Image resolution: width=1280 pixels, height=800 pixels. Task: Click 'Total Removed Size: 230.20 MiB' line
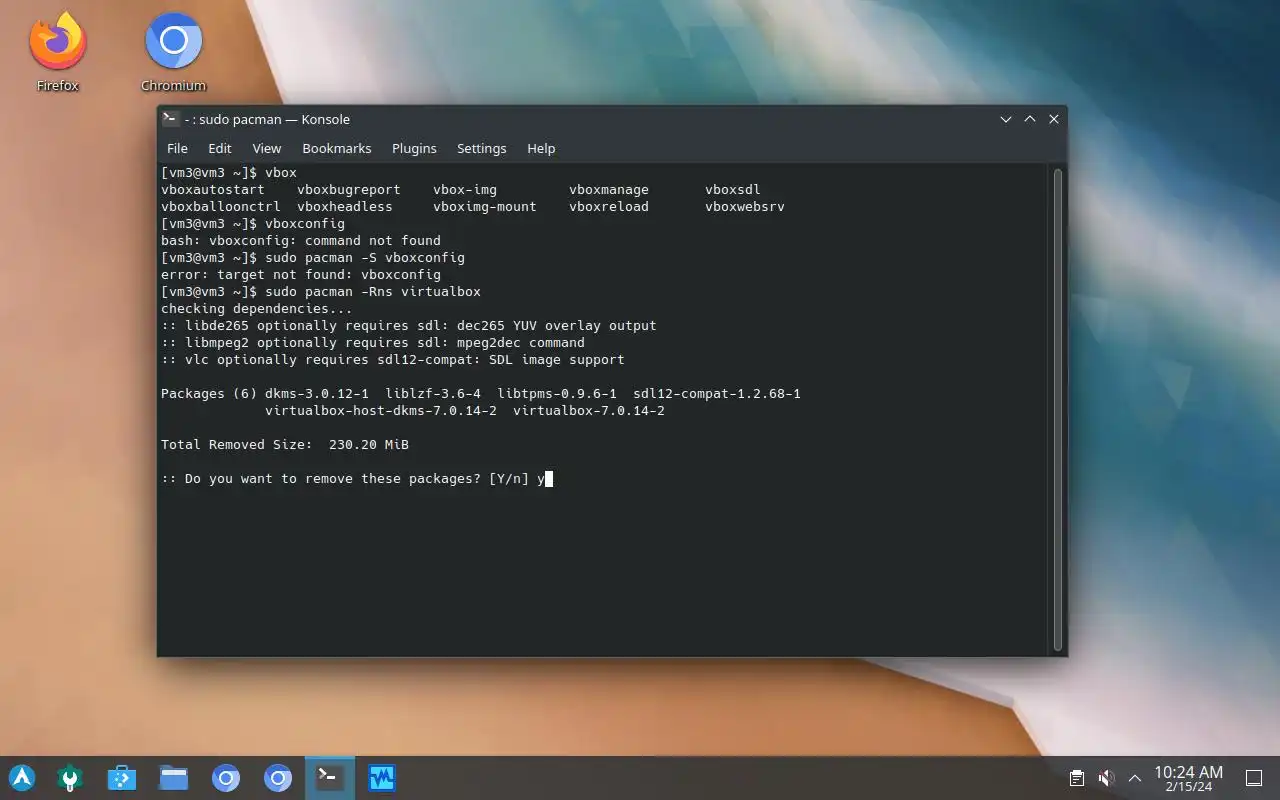click(x=285, y=445)
